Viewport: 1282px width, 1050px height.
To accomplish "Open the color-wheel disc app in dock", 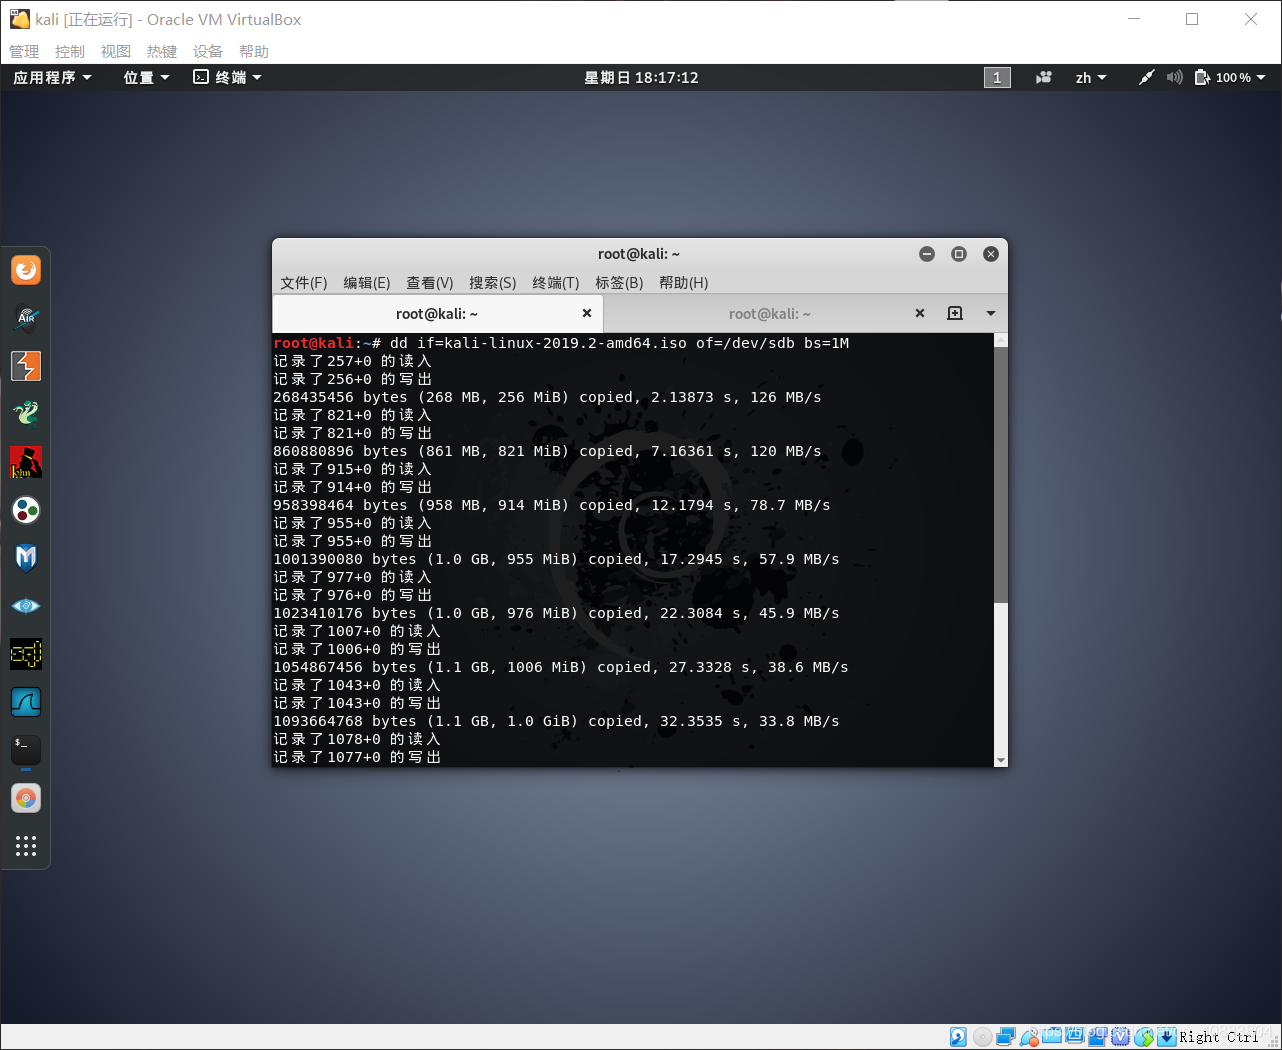I will pos(26,798).
